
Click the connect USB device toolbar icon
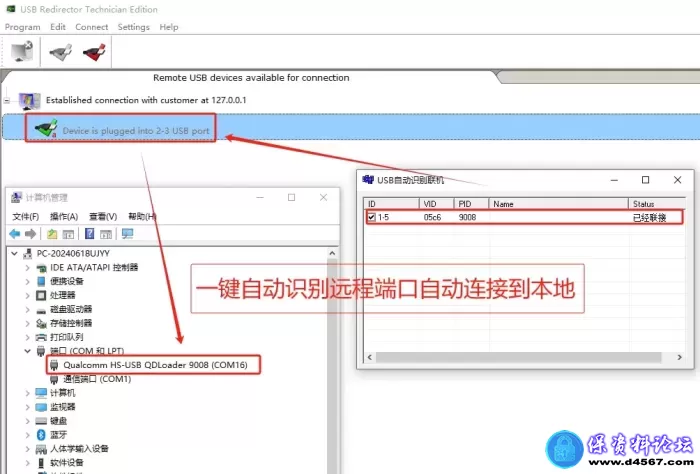(x=60, y=52)
